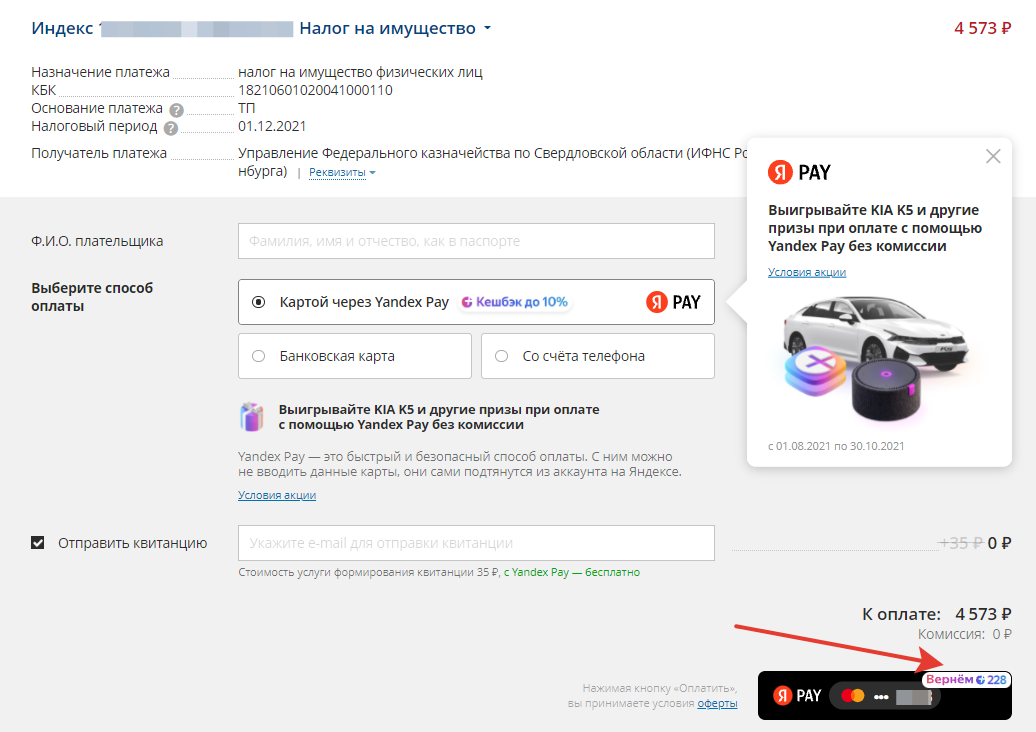Click tax period date 01.12.2021
The height and width of the screenshot is (732, 1036).
click(x=272, y=126)
